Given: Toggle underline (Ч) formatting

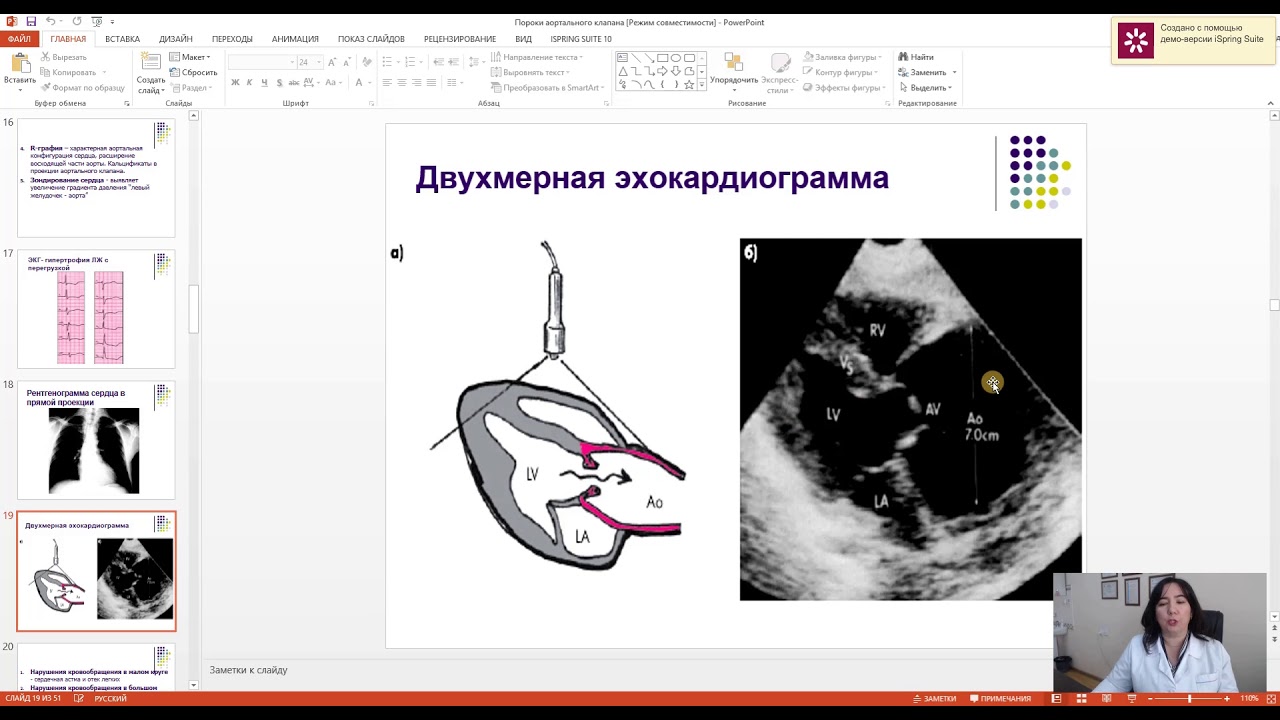Looking at the screenshot, I should (x=264, y=82).
